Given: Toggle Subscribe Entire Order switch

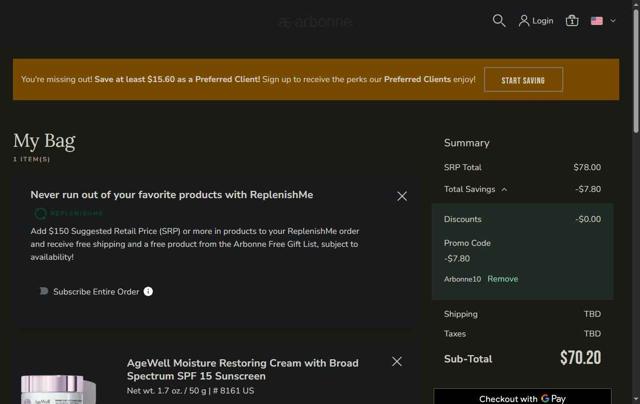Looking at the screenshot, I should click(44, 291).
